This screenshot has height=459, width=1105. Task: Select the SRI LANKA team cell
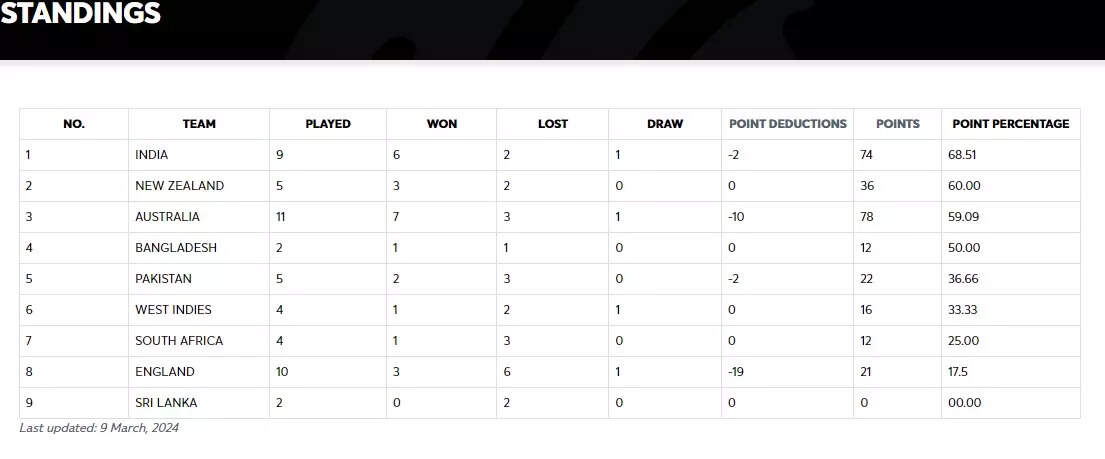click(x=166, y=403)
